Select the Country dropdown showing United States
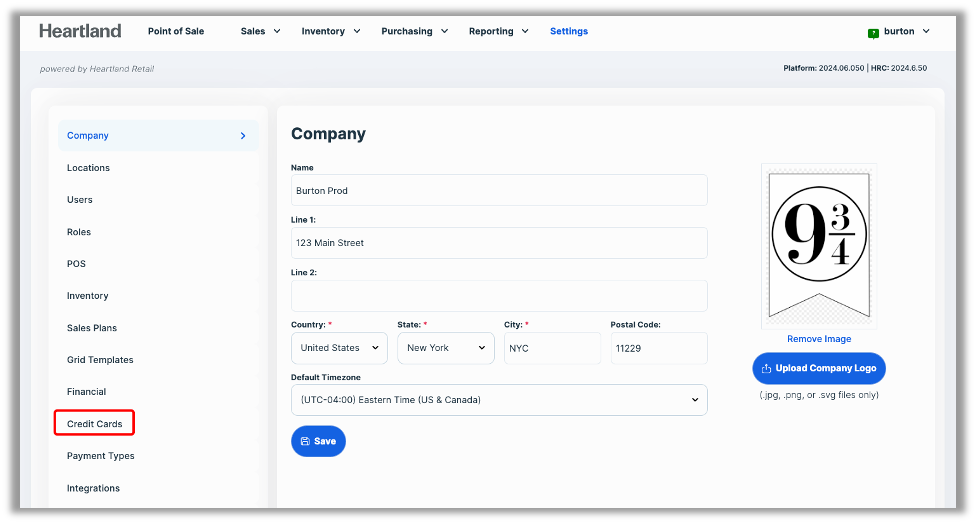This screenshot has height=524, width=976. click(339, 348)
